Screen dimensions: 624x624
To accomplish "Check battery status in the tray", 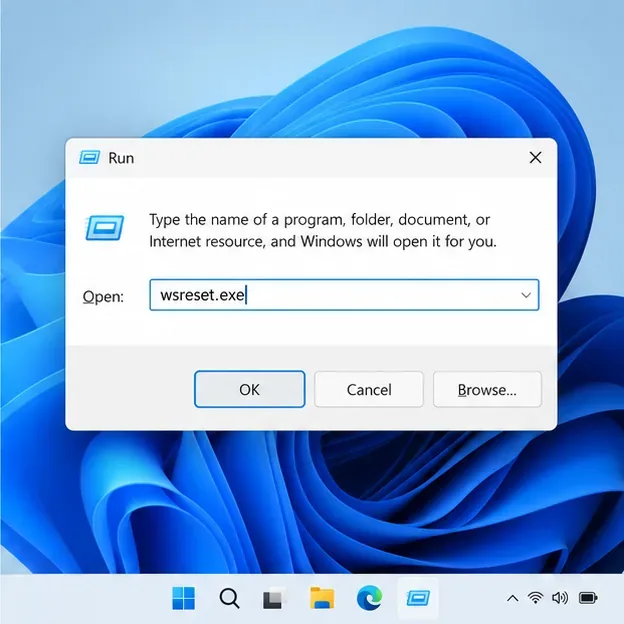I will pyautogui.click(x=588, y=598).
